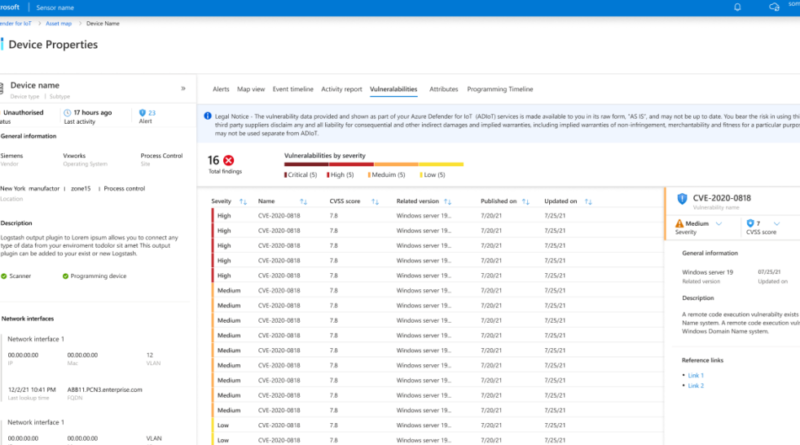Image resolution: width=800 pixels, height=445 pixels.
Task: Click the CVSS score column header
Action: coord(345,201)
